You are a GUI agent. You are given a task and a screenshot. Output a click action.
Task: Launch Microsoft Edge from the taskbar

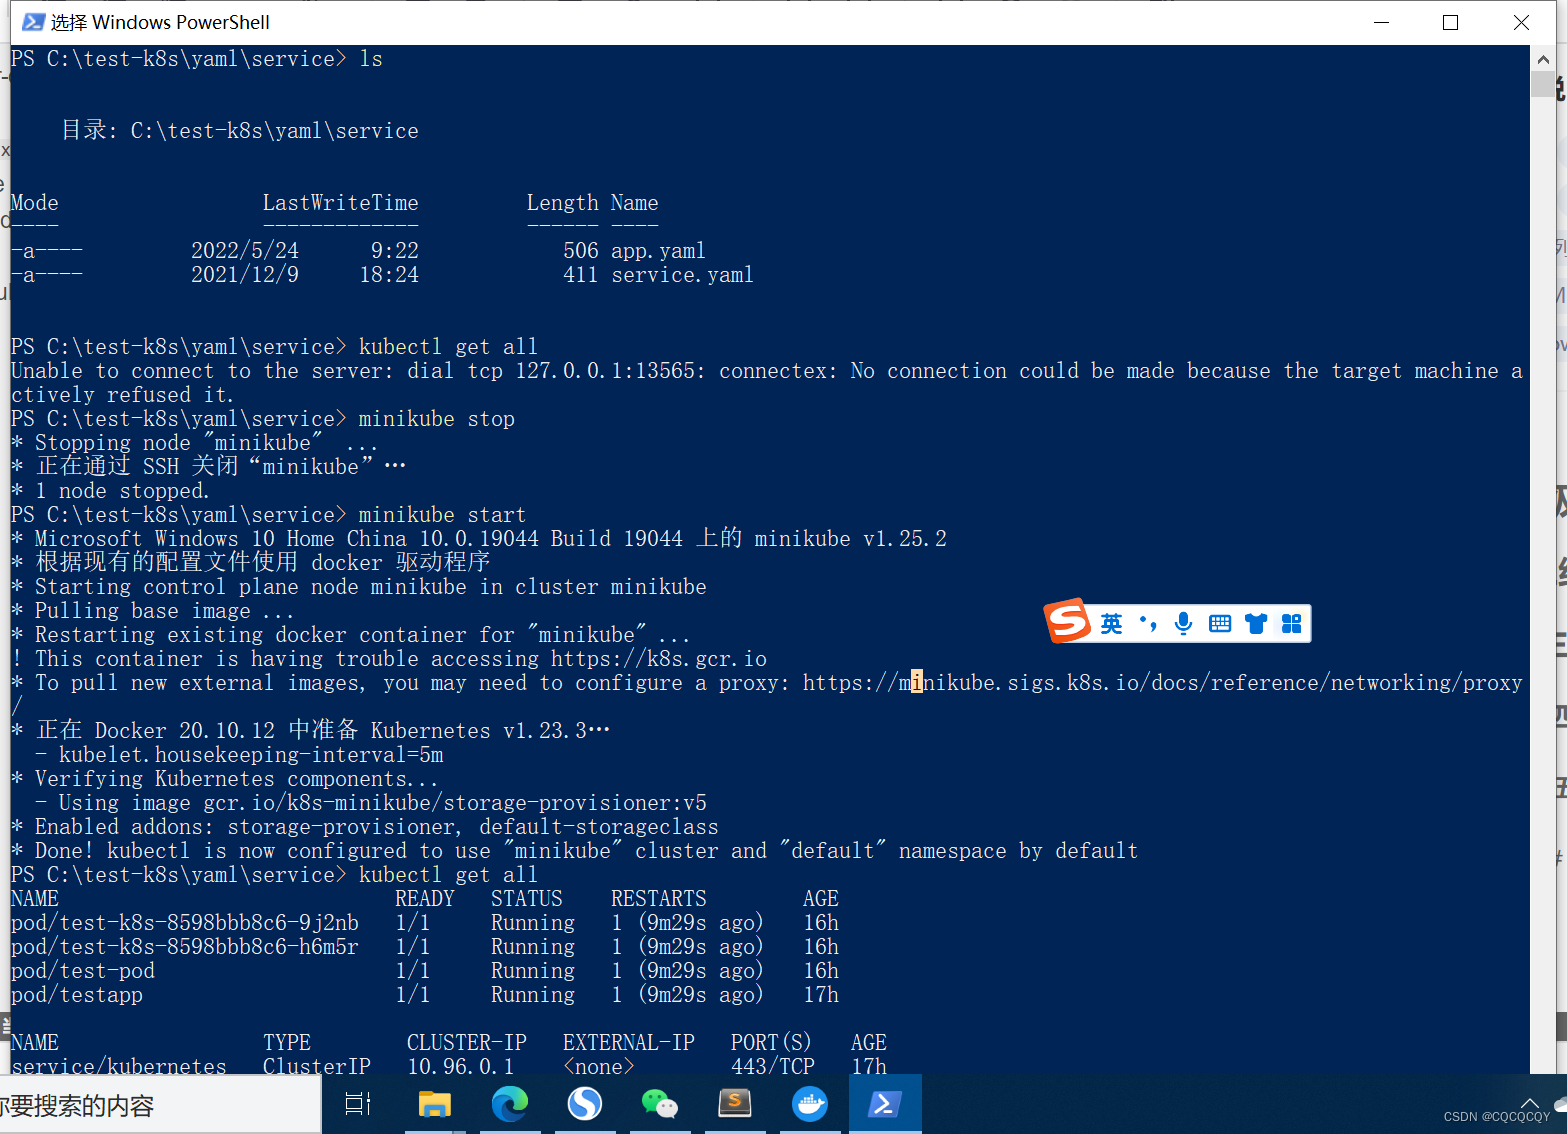click(x=510, y=1104)
